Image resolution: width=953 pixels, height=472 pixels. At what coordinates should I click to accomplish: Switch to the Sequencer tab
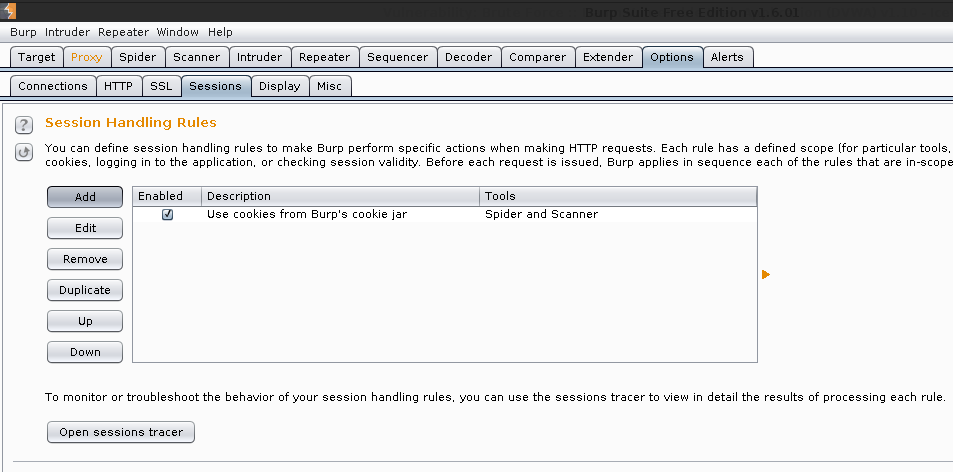[397, 57]
